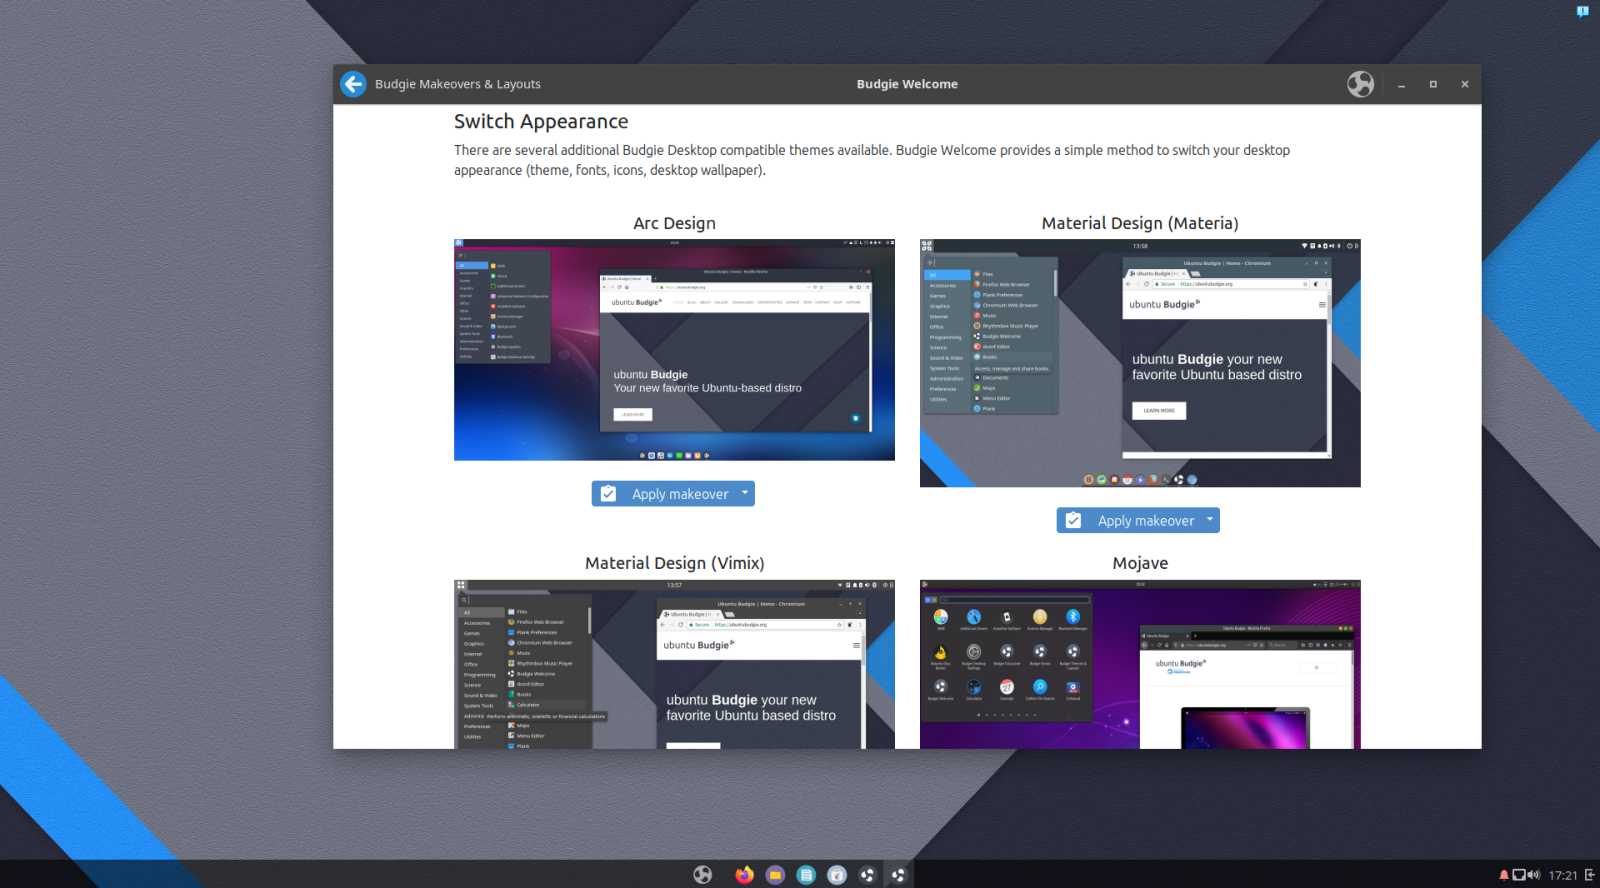Screen dimensions: 1600x888
Task: Open the session side panel icon next to the clock
Action: (1589, 875)
